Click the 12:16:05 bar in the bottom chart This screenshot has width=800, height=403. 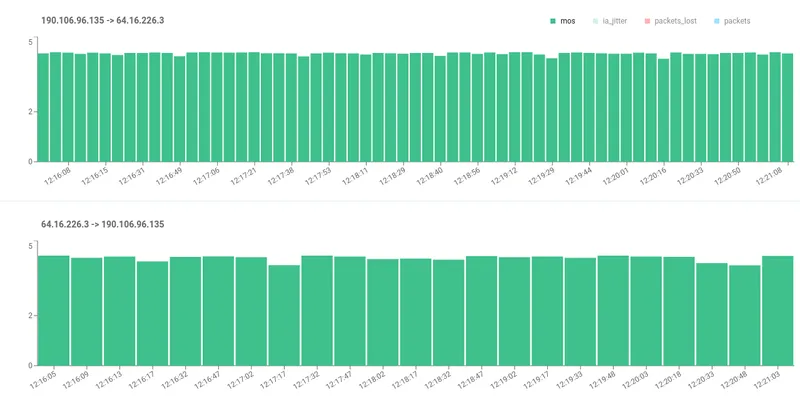pyautogui.click(x=54, y=310)
